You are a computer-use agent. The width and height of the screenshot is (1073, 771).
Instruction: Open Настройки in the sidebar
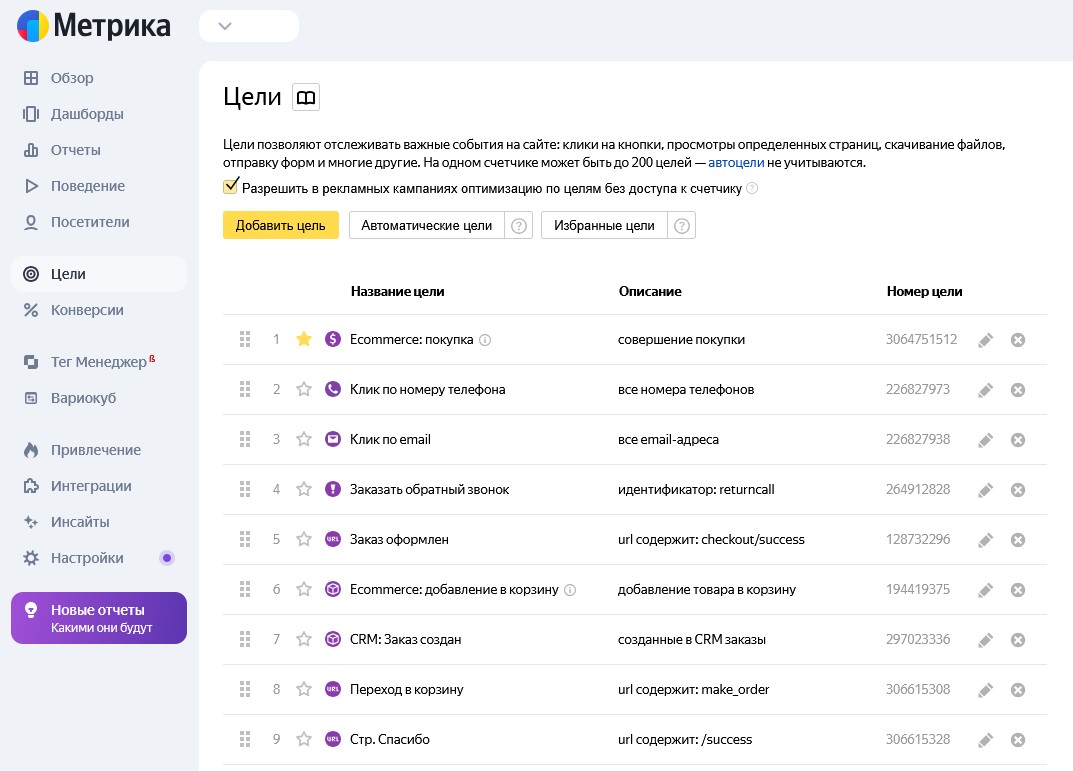coord(87,558)
